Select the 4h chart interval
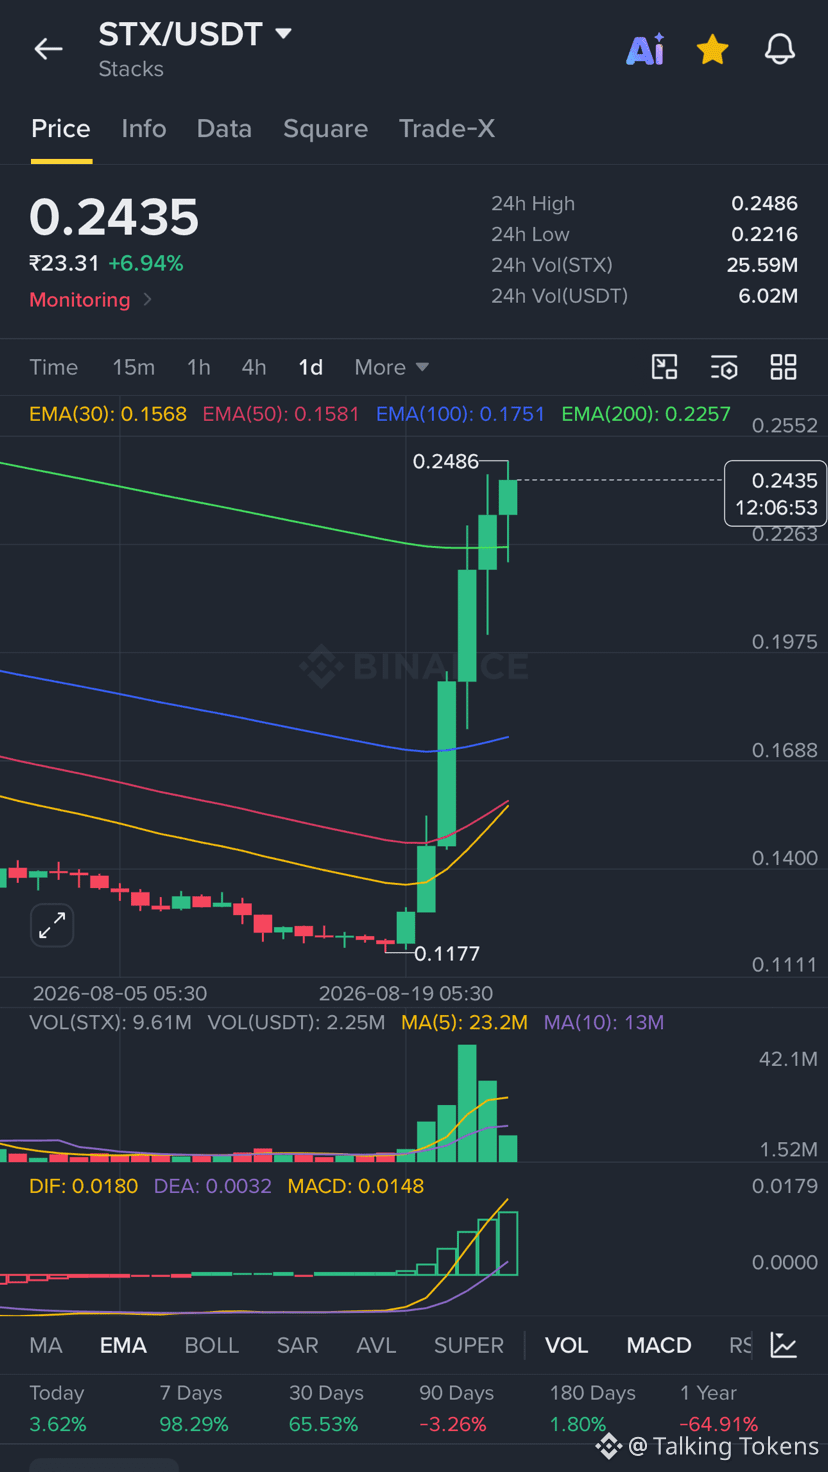The width and height of the screenshot is (828, 1472). pos(254,367)
